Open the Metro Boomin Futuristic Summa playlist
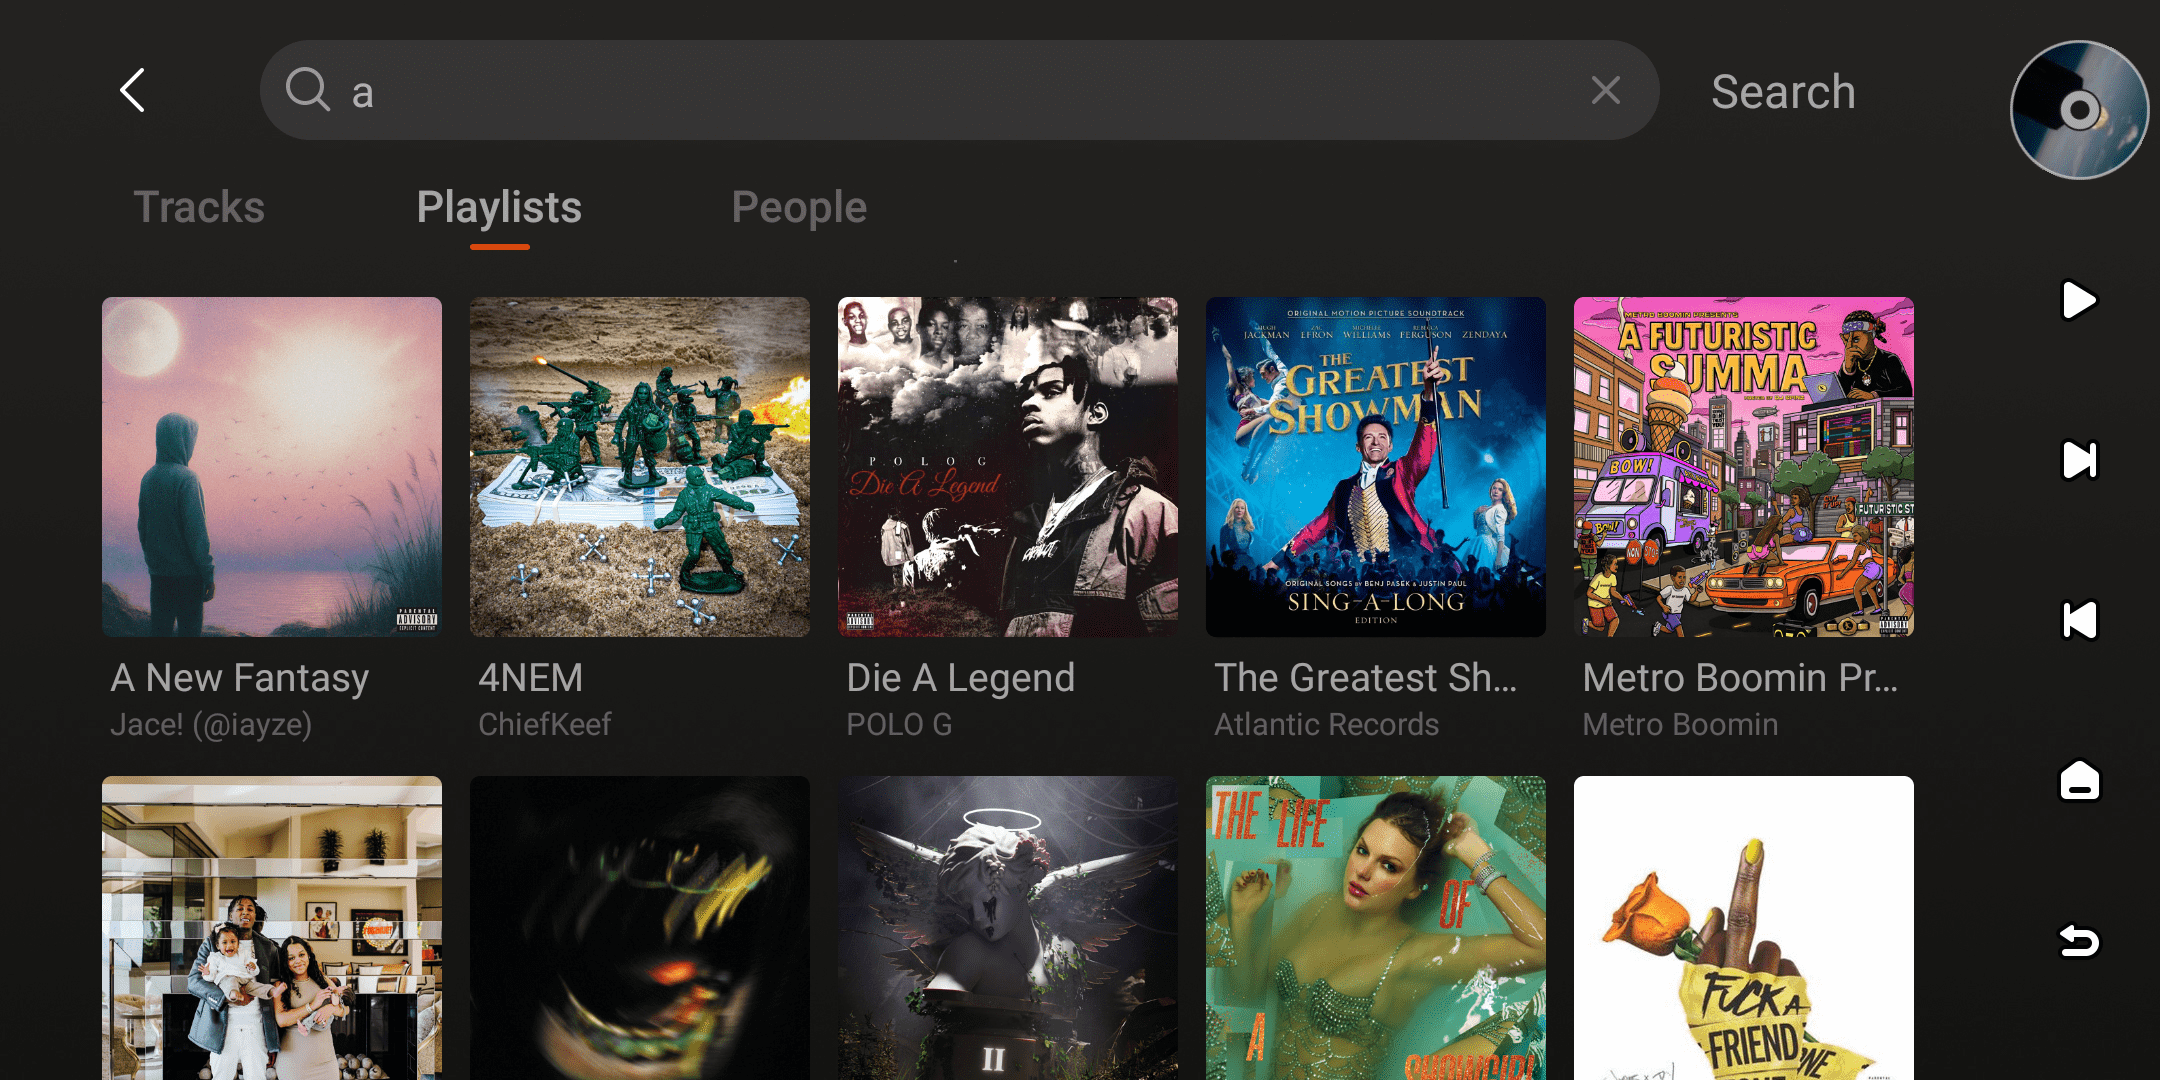Viewport: 2160px width, 1080px height. (x=1744, y=467)
